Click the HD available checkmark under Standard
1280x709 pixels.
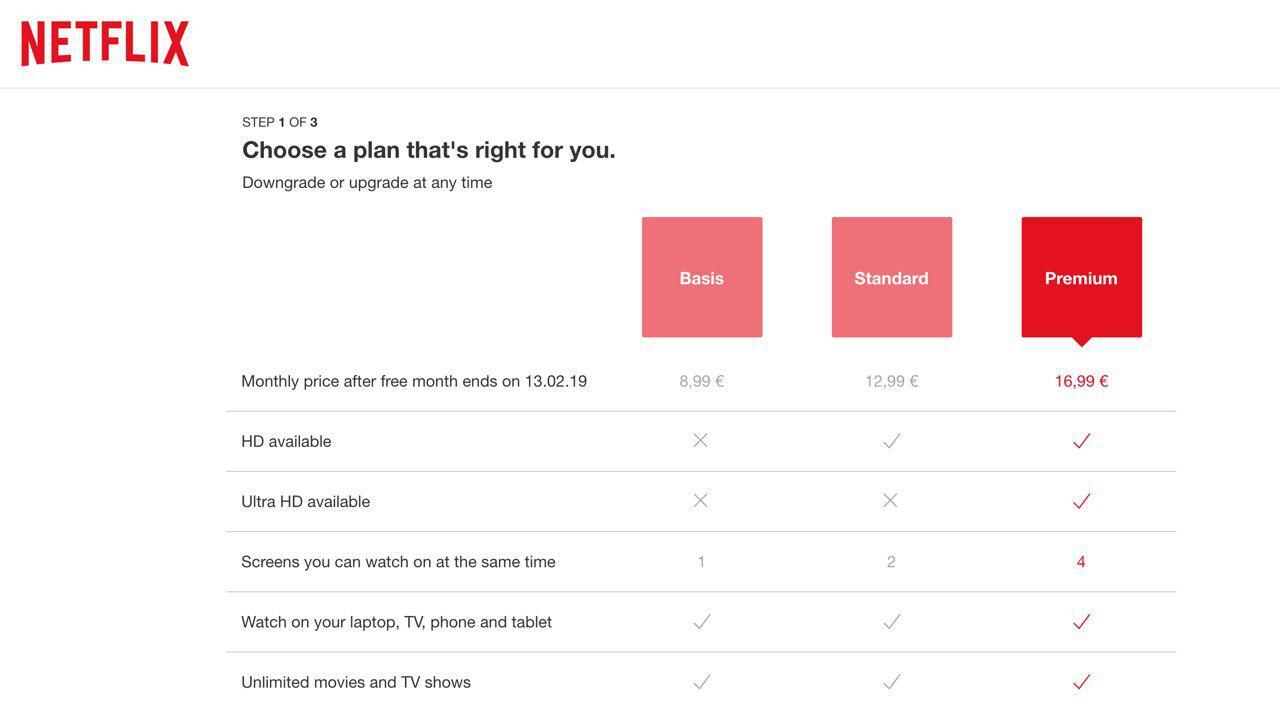[892, 441]
